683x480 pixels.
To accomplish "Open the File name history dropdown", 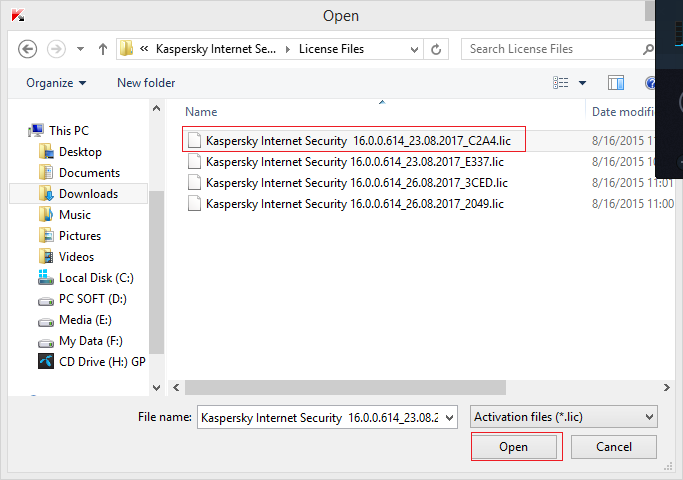I will (448, 417).
